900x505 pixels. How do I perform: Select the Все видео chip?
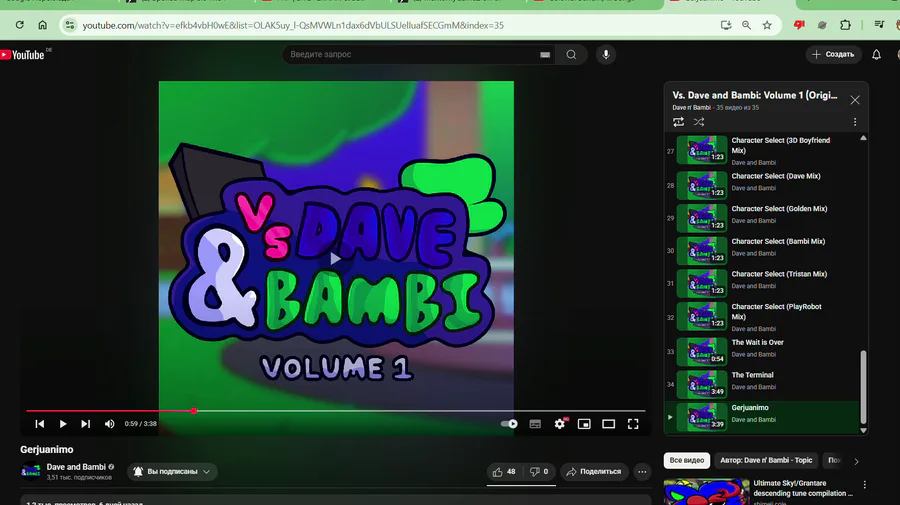686,460
